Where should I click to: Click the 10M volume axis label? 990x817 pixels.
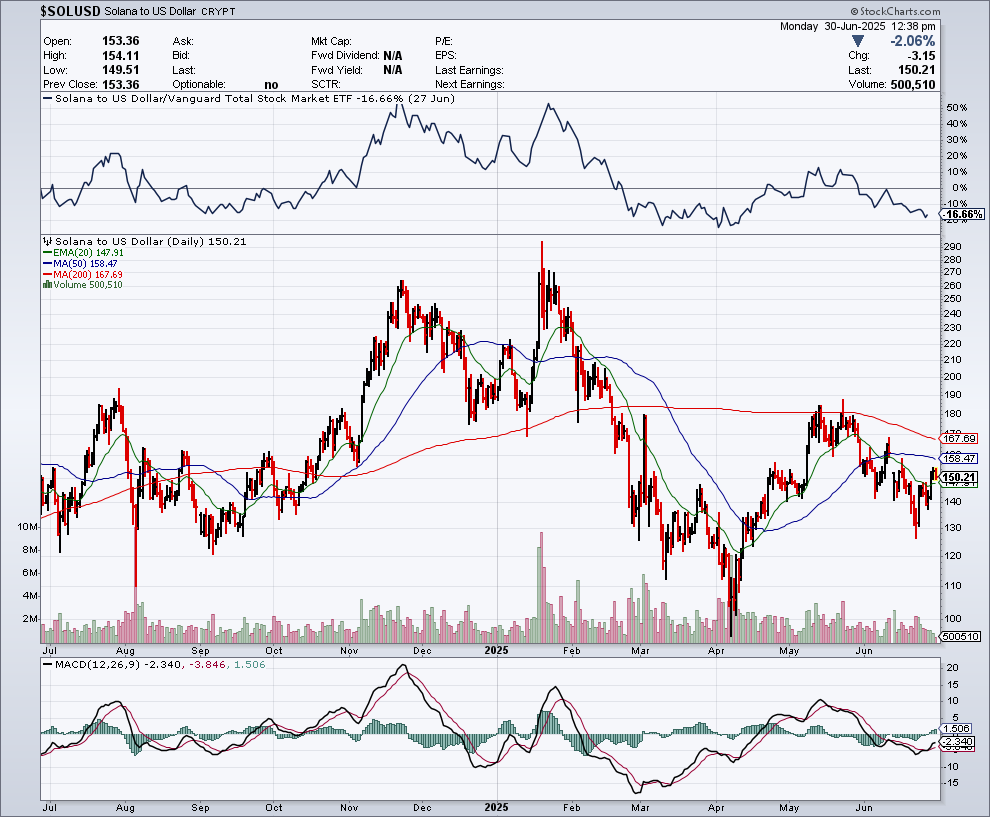pos(28,527)
